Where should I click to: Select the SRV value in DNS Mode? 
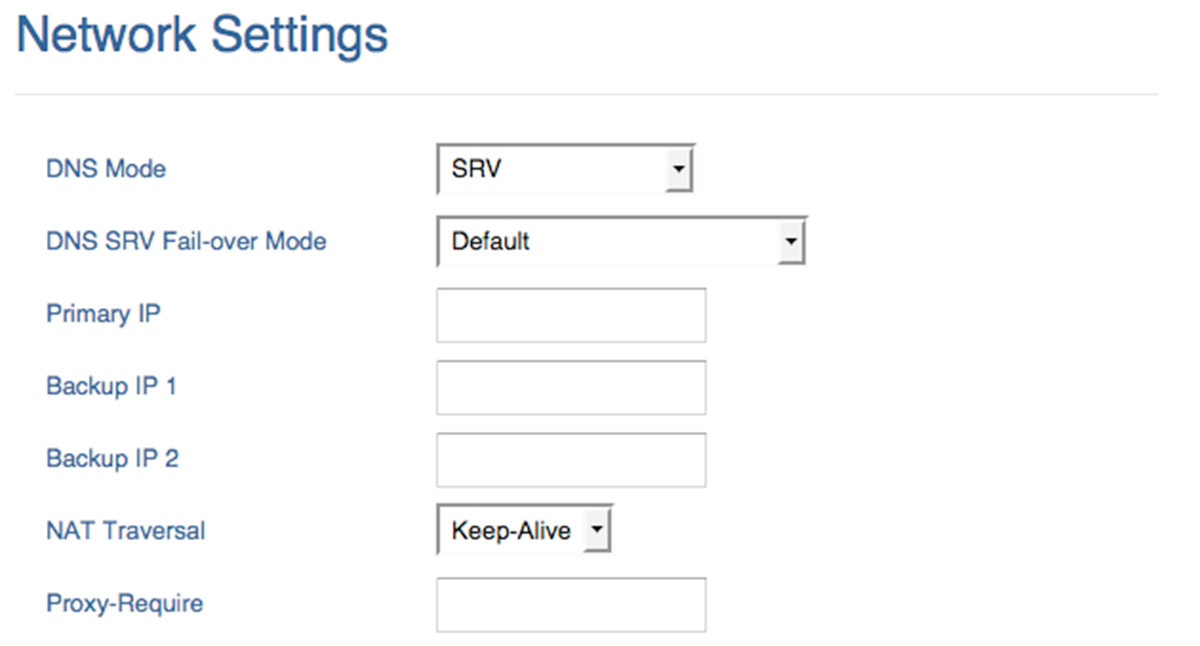(x=476, y=169)
